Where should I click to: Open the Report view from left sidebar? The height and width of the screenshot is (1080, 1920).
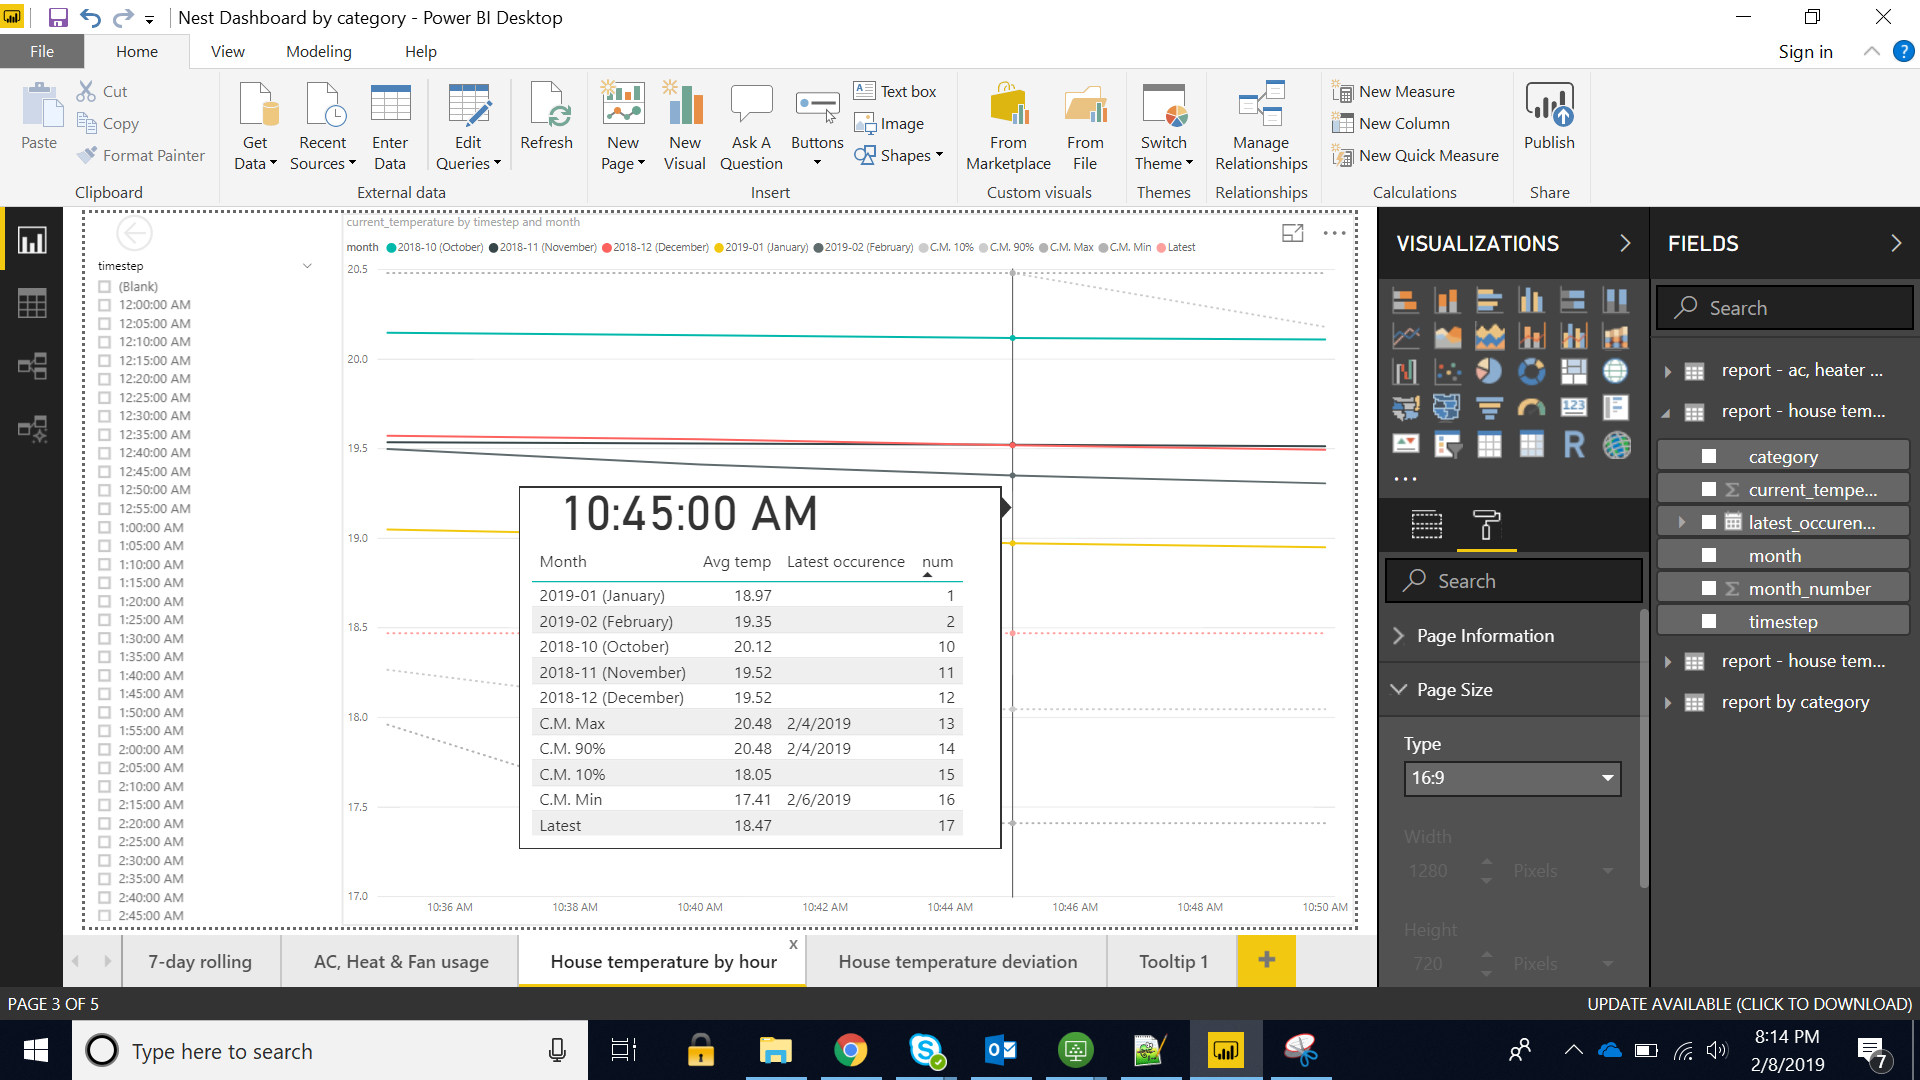(x=32, y=241)
